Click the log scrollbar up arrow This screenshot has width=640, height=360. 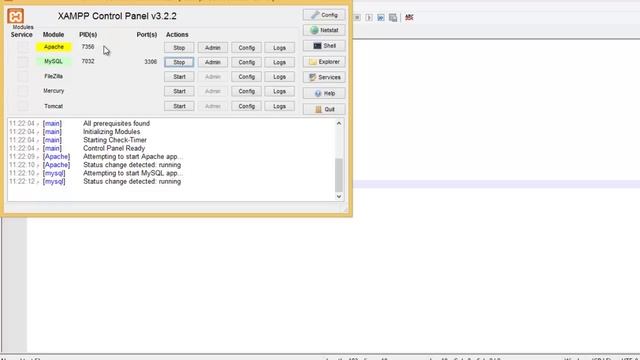(x=339, y=123)
